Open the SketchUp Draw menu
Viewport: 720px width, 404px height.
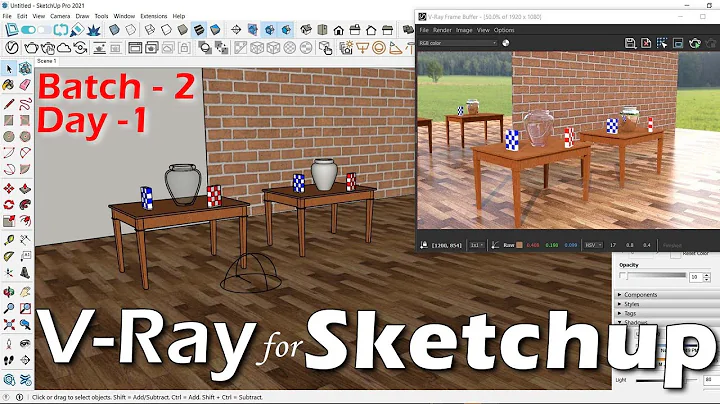click(82, 16)
